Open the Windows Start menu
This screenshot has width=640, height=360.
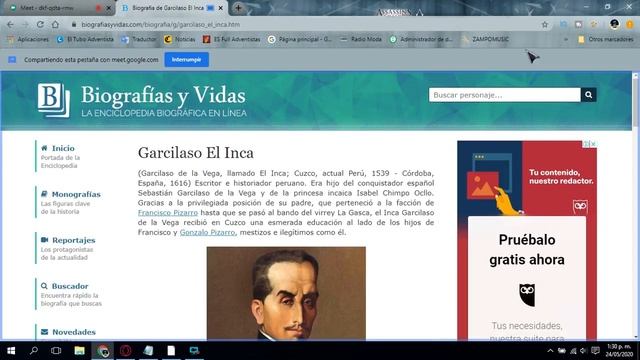11,351
